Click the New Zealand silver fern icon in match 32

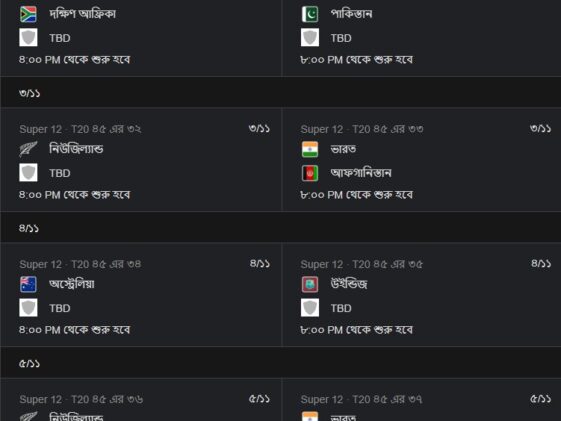point(28,150)
